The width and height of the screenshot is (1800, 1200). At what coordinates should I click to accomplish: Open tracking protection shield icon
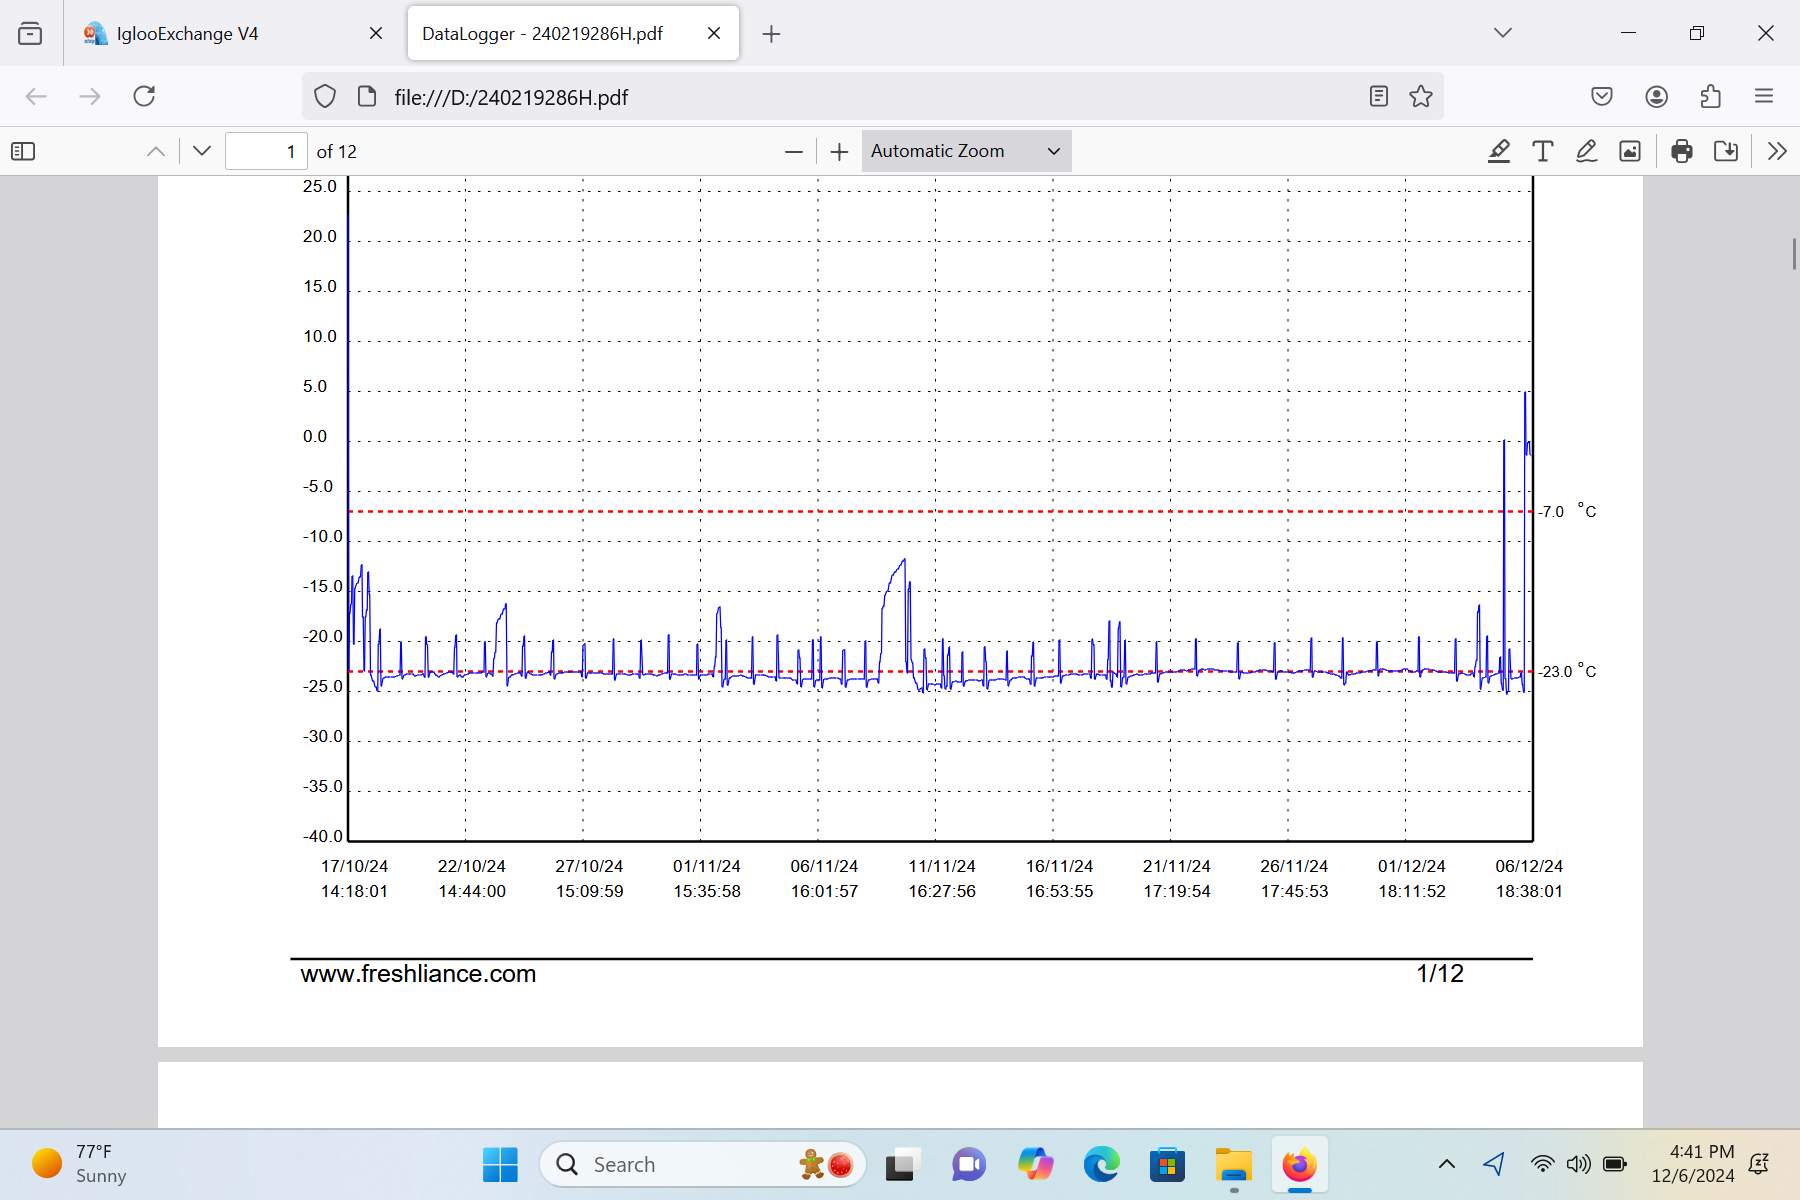(x=325, y=96)
